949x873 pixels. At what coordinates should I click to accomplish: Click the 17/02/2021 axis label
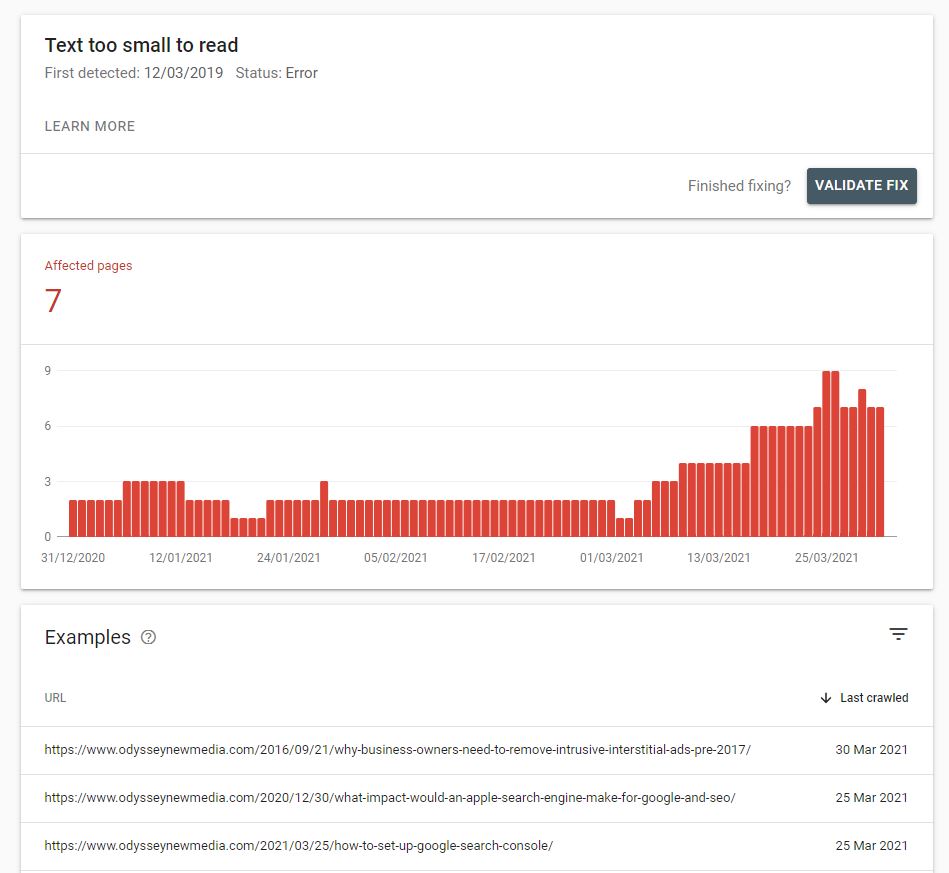click(x=504, y=558)
